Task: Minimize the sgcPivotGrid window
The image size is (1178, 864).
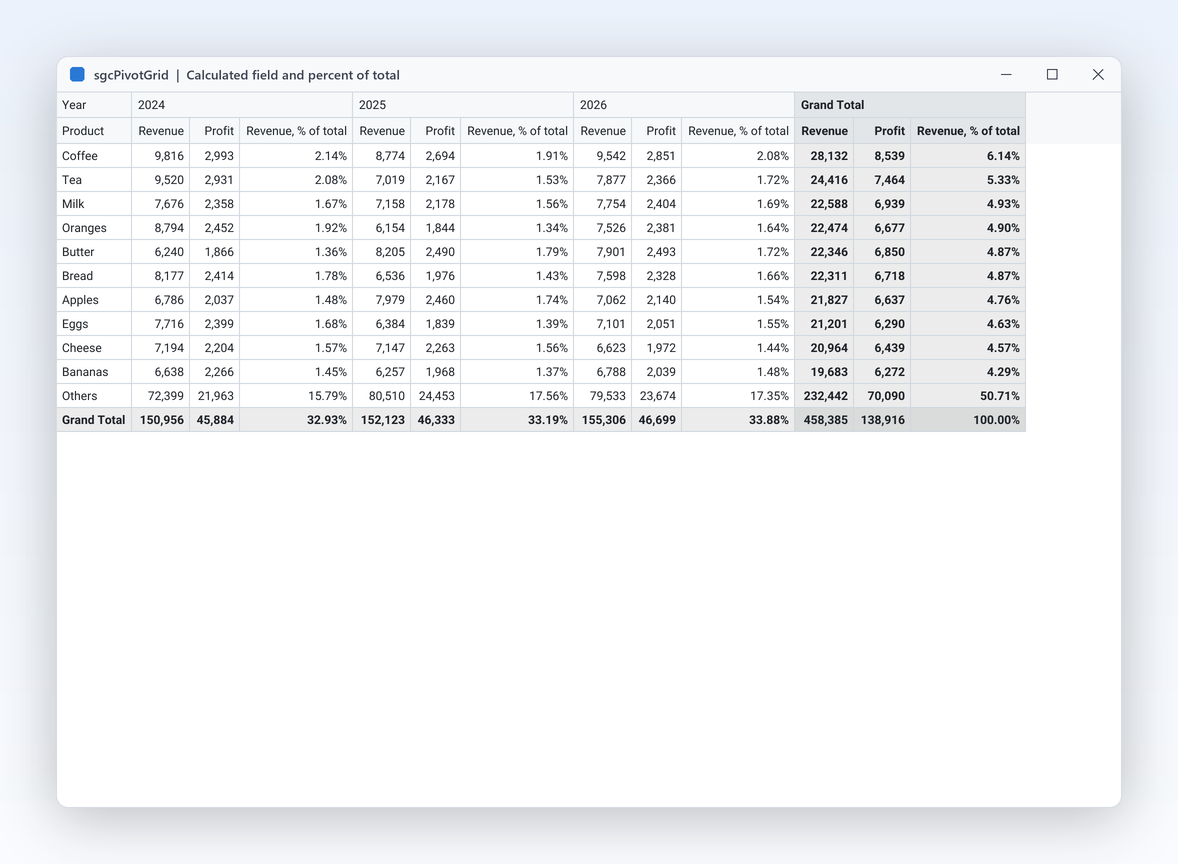Action: pos(1006,74)
